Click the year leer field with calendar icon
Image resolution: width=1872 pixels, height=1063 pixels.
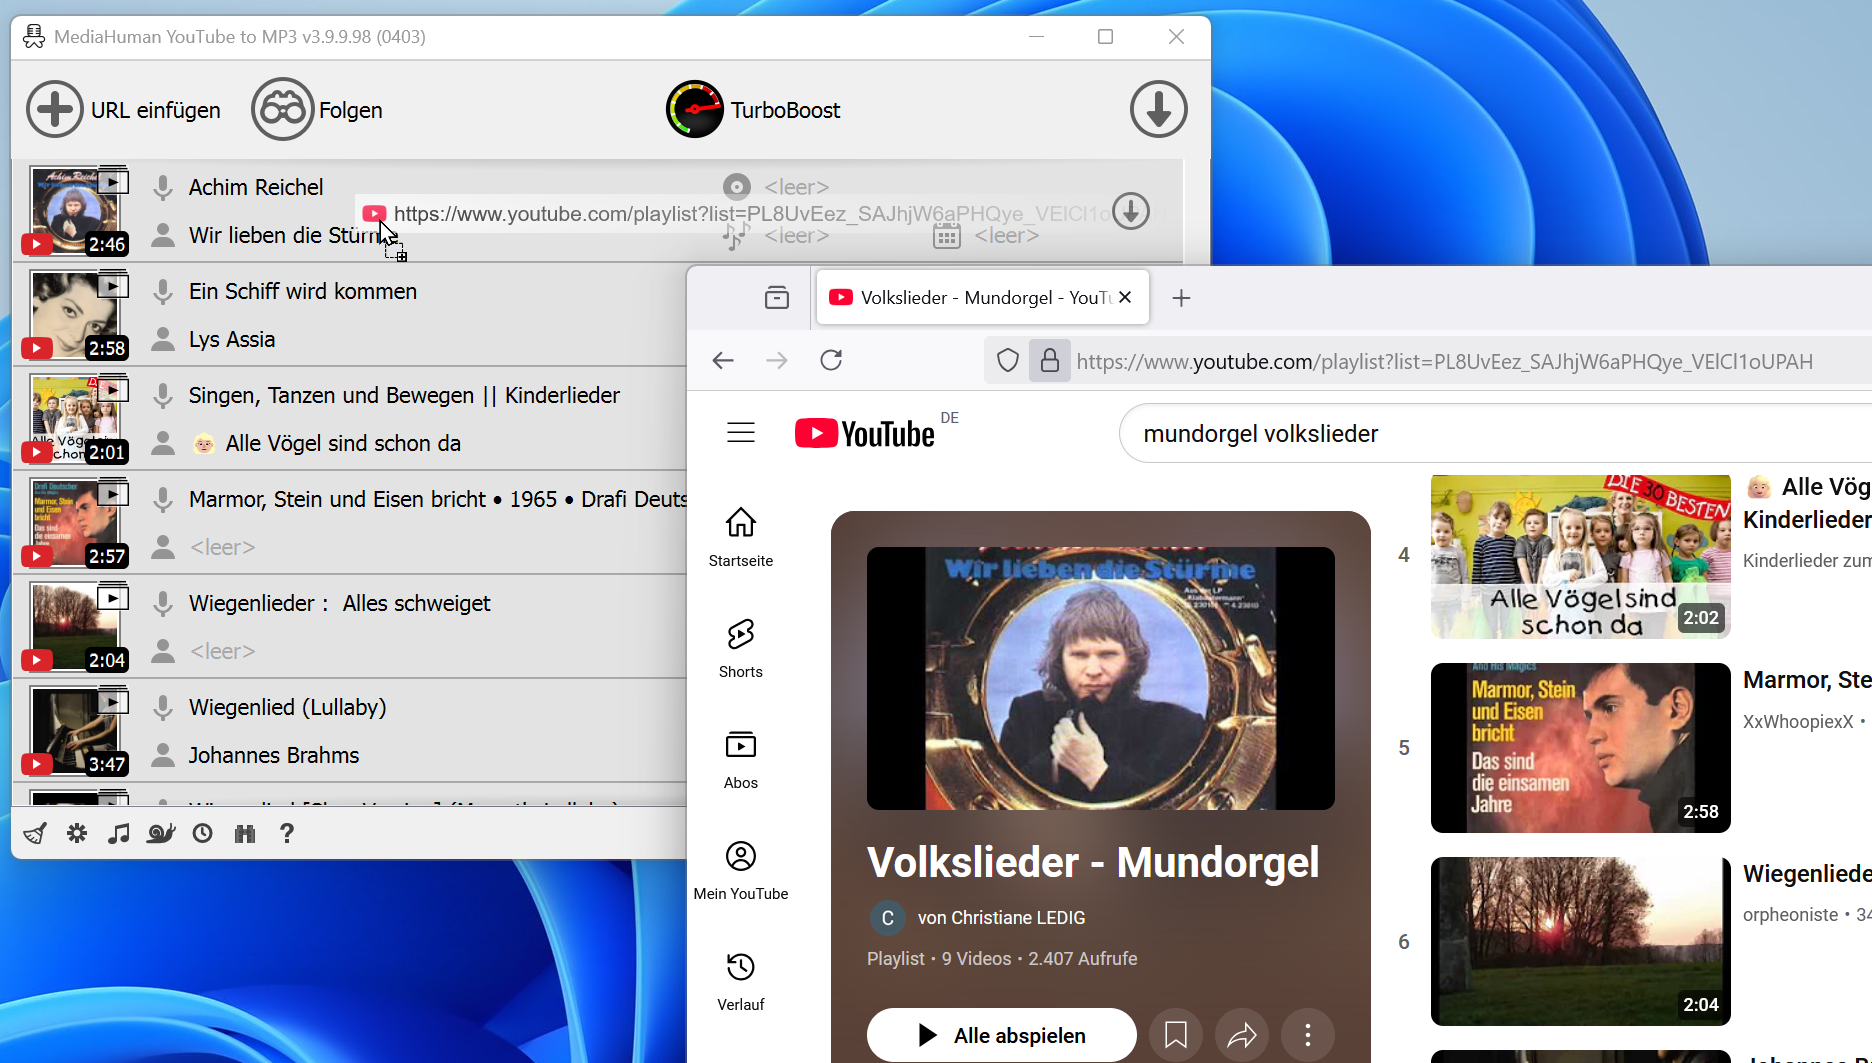click(x=1007, y=235)
